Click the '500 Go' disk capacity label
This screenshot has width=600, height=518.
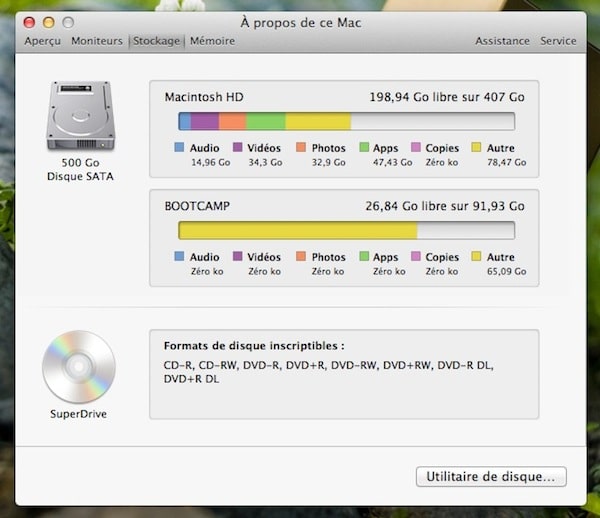pyautogui.click(x=80, y=163)
